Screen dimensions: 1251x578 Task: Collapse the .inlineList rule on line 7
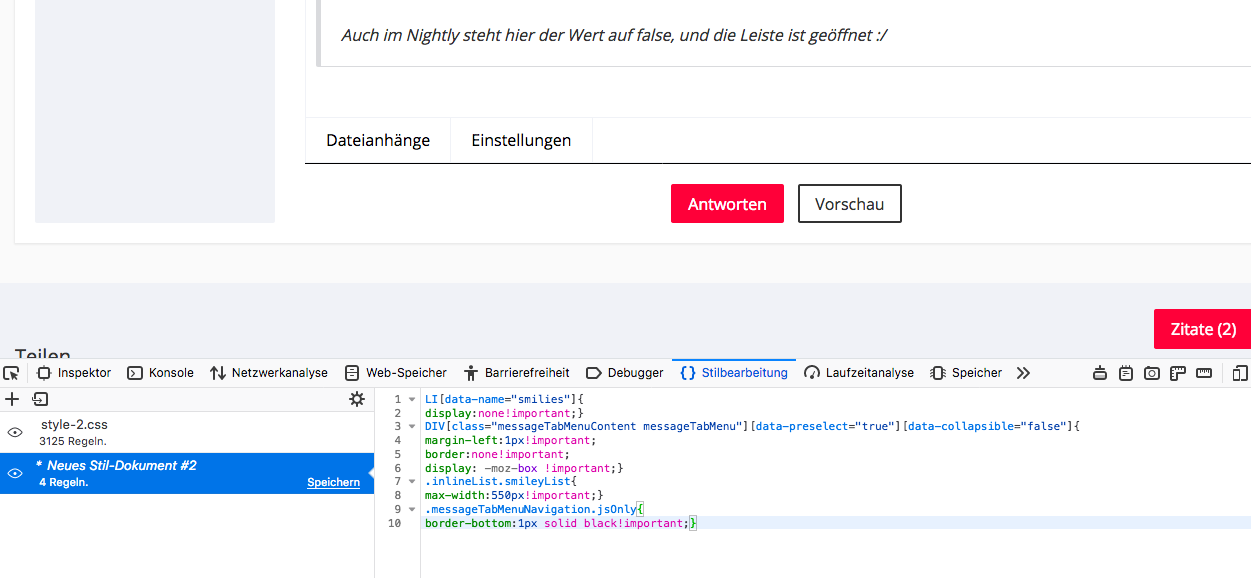(x=411, y=482)
